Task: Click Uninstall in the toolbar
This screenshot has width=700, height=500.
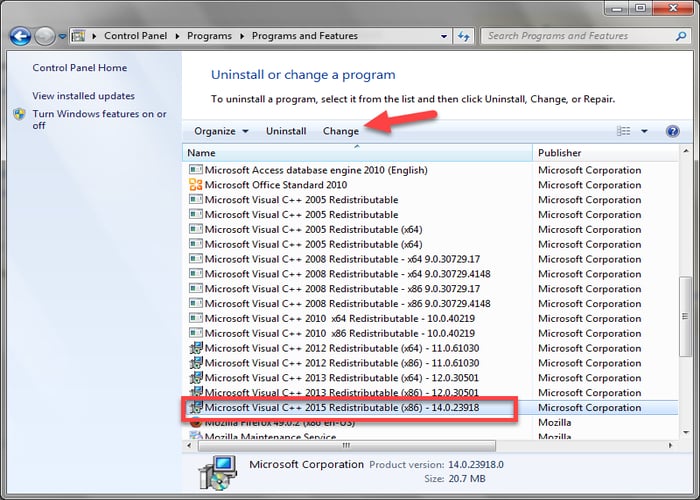Action: click(x=286, y=131)
